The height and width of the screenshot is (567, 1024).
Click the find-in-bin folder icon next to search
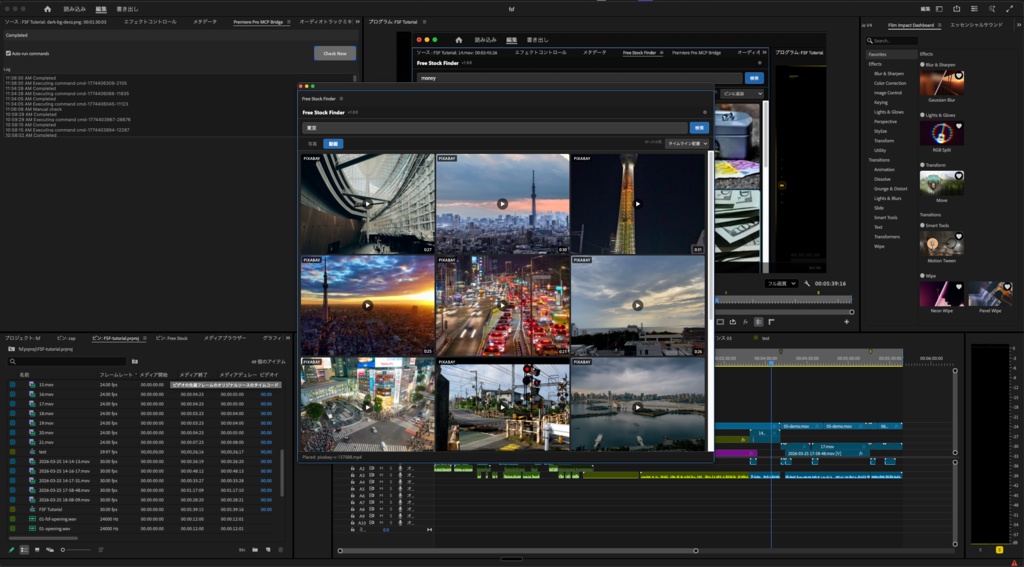135,361
